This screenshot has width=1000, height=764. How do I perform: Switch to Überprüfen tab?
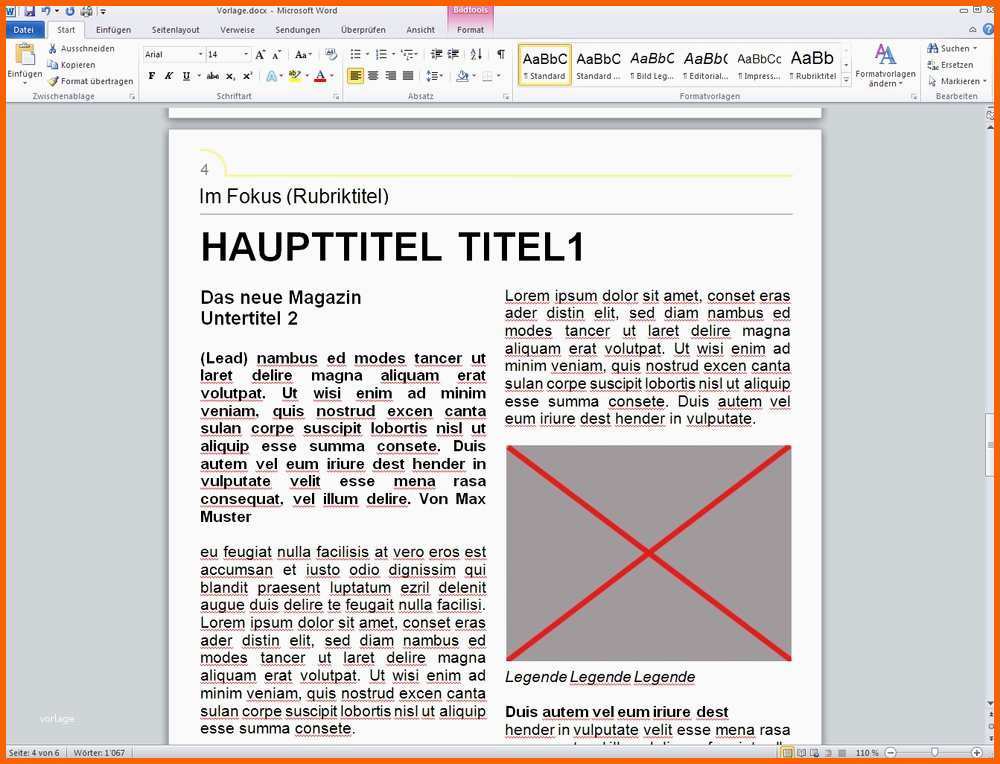click(x=363, y=29)
